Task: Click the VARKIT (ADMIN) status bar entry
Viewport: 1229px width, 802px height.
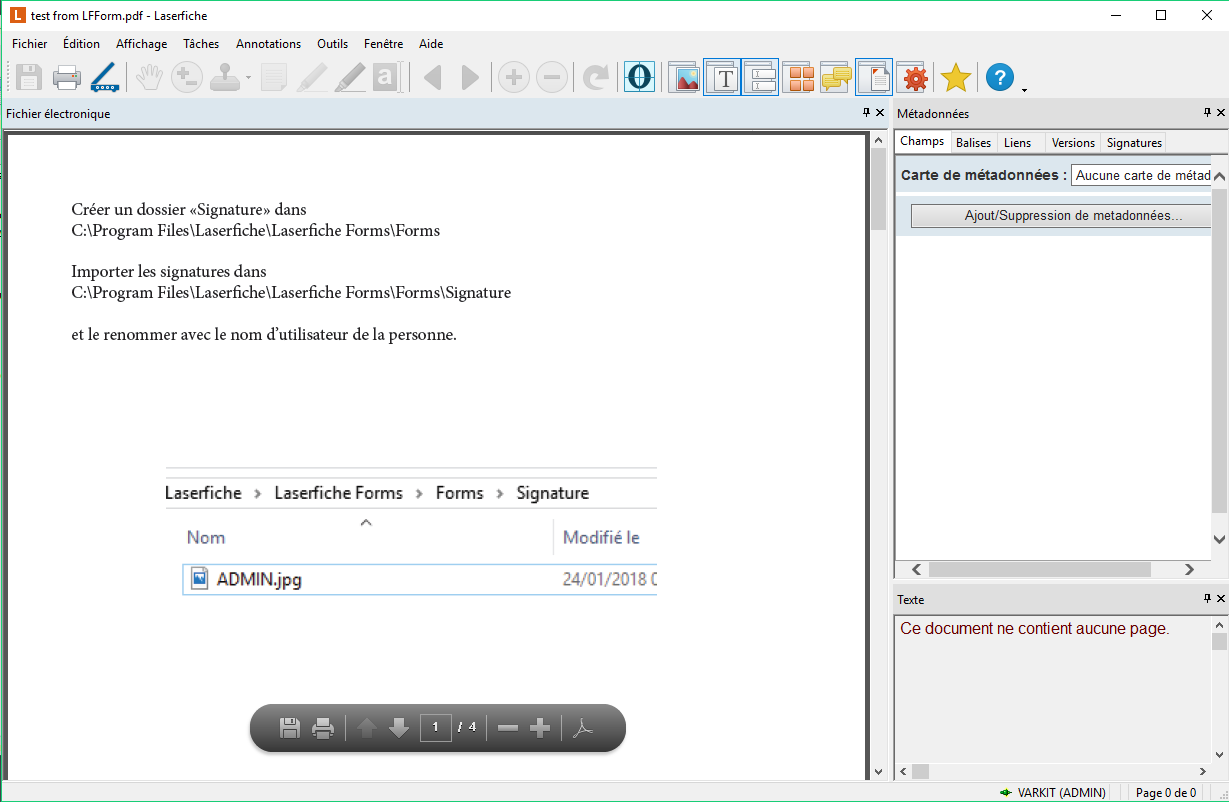Action: pos(1052,793)
